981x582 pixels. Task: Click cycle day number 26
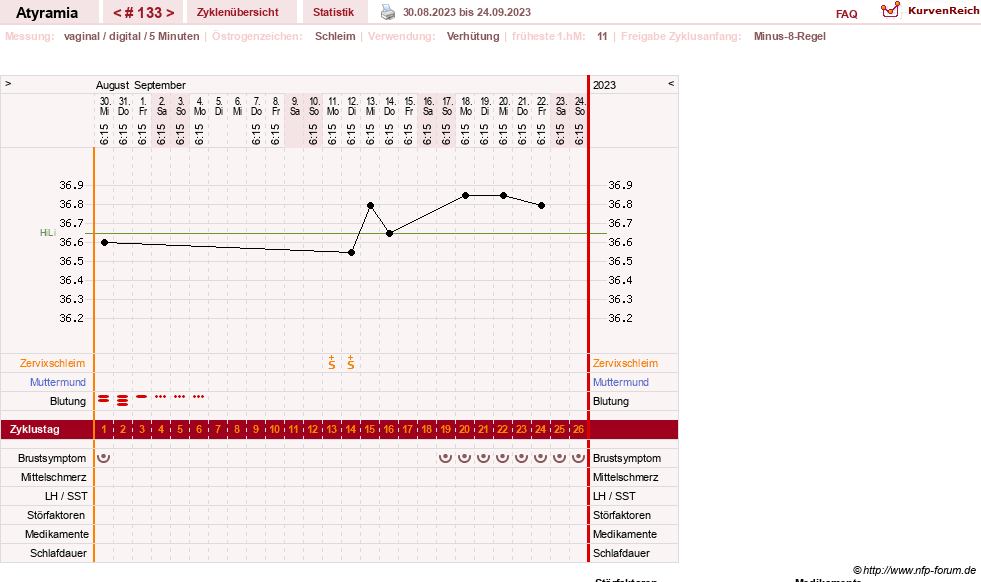pos(578,429)
